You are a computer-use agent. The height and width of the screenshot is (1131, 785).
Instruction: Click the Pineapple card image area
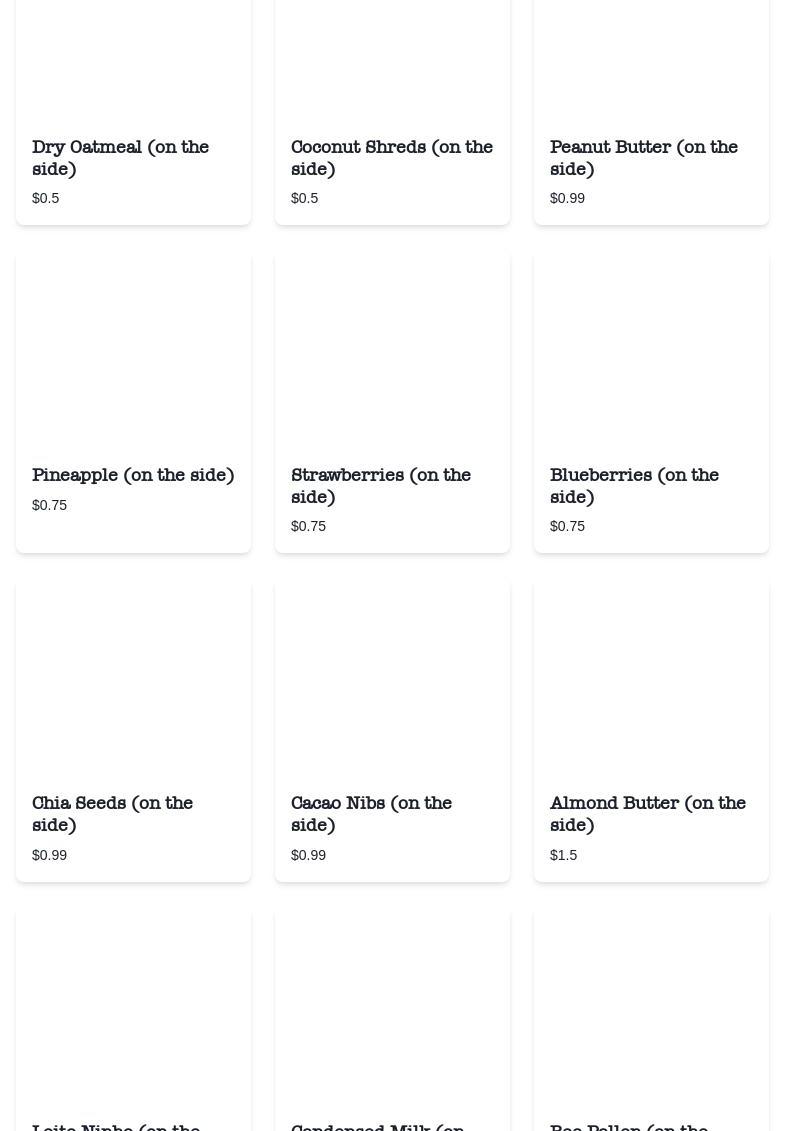(x=133, y=350)
